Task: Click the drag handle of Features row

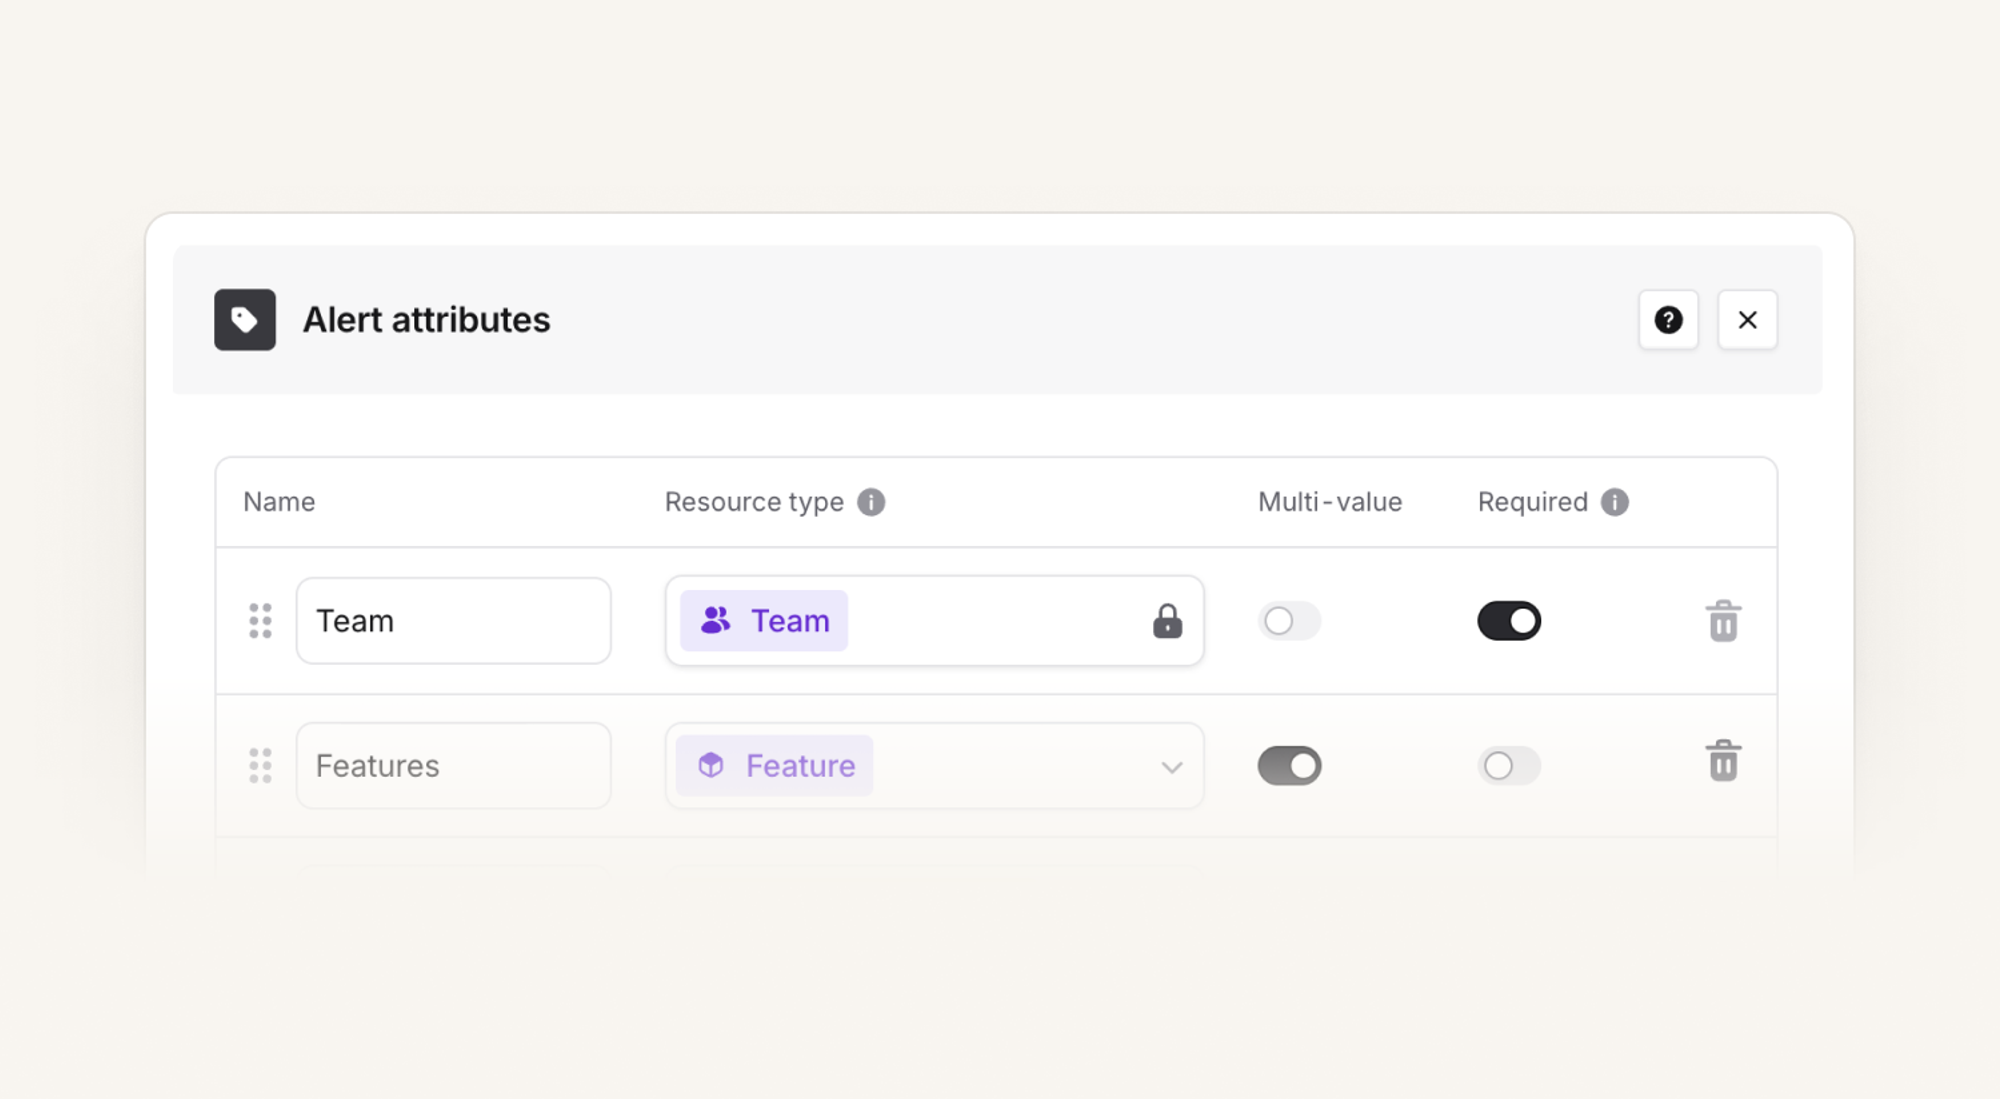Action: [260, 766]
